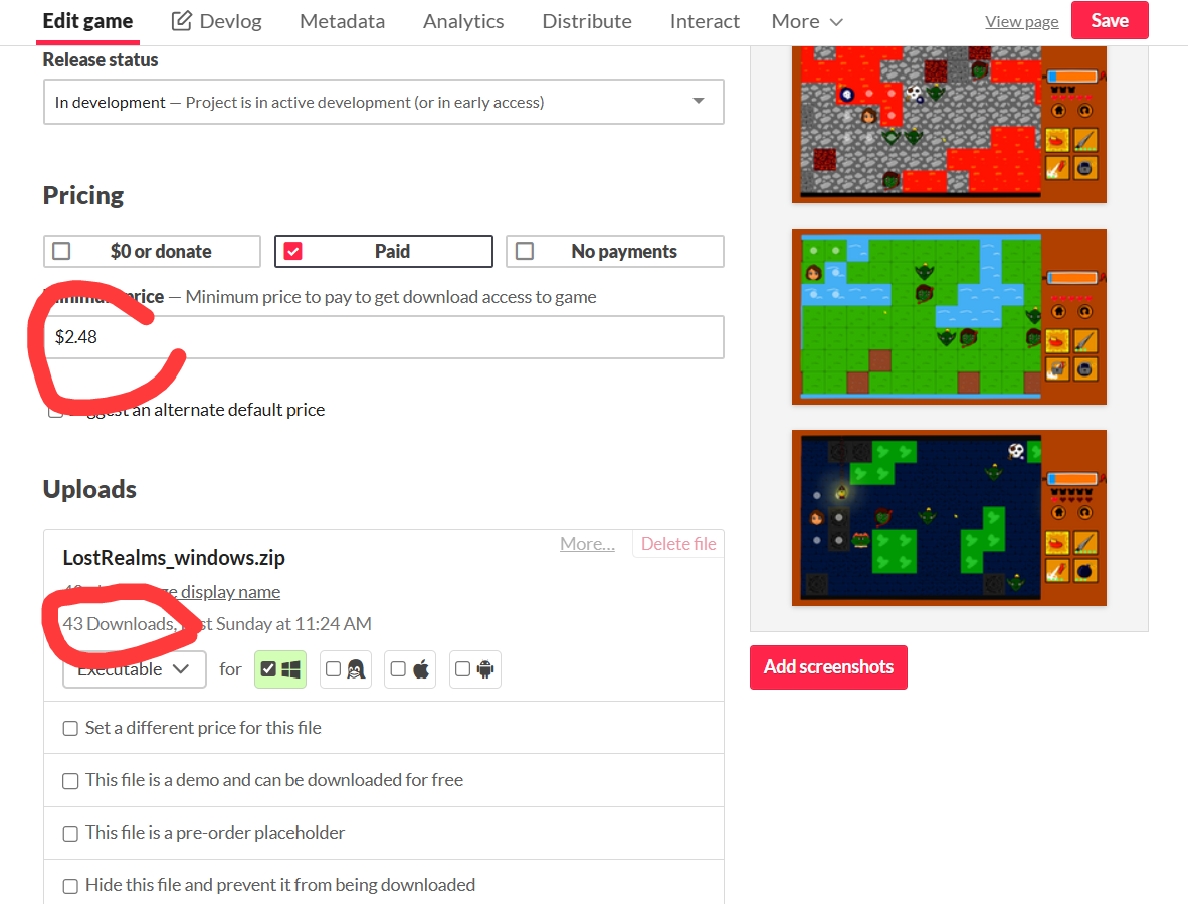Select the No payments pricing option

click(x=615, y=252)
